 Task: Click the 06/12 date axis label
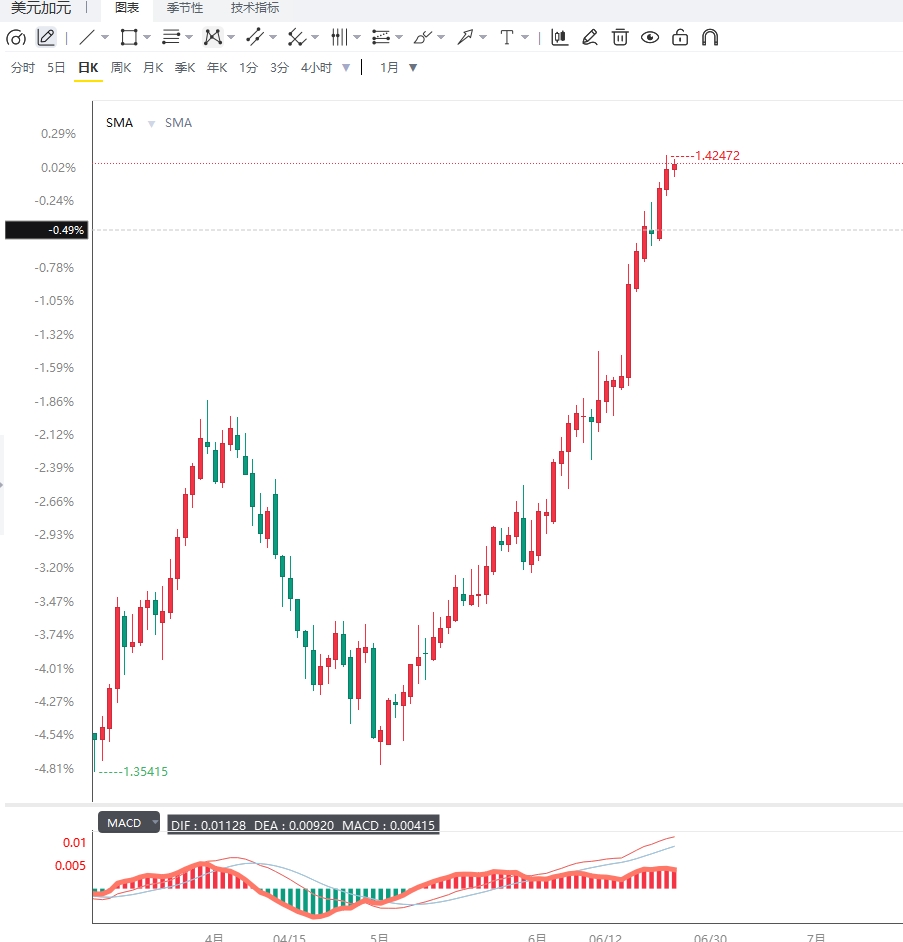click(x=605, y=937)
